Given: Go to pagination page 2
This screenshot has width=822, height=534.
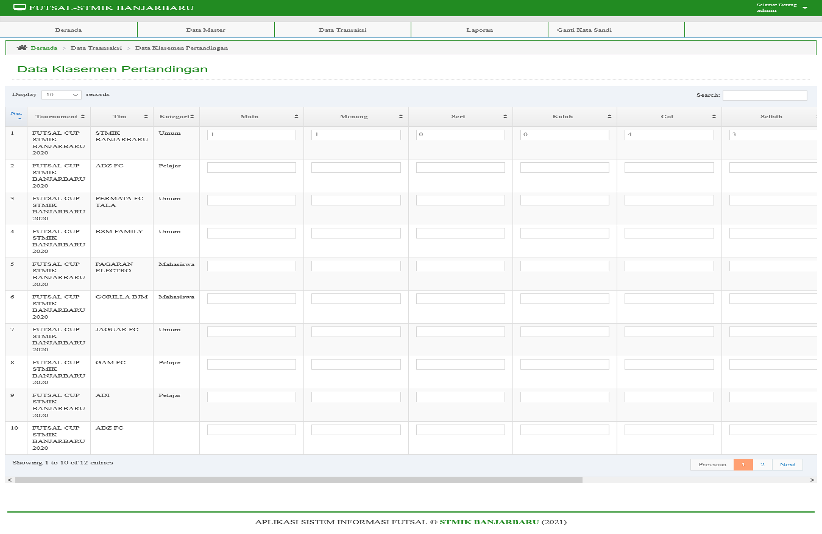Looking at the screenshot, I should coord(762,464).
